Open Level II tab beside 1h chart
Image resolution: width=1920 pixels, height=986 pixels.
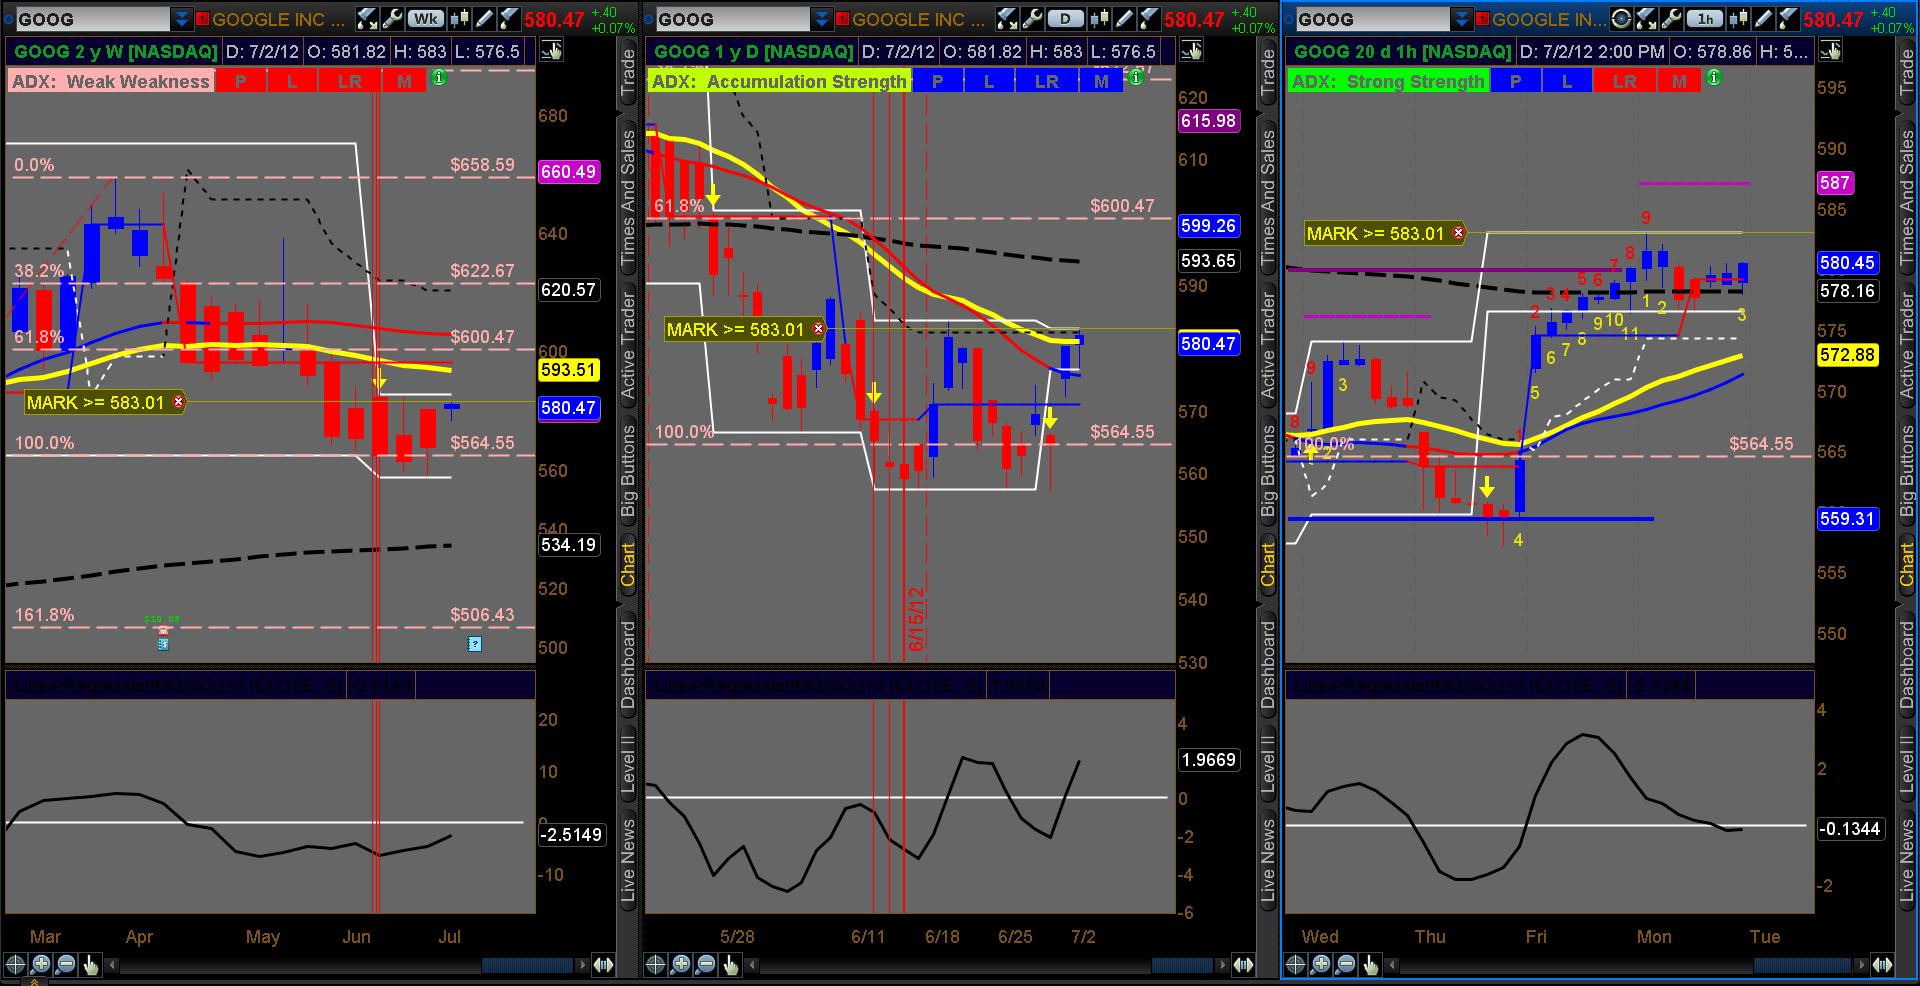point(1908,765)
